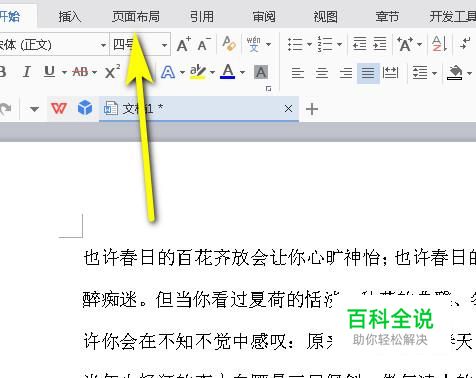
Task: Click the blue cube icon
Action: point(85,108)
